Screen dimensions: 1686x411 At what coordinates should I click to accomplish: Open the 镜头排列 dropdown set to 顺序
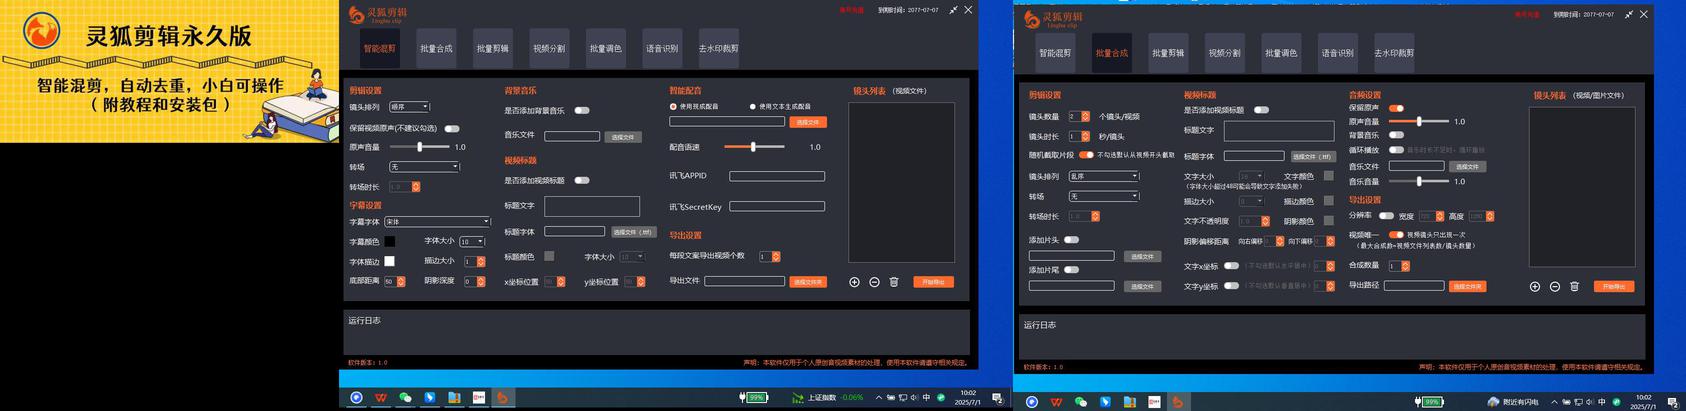tap(409, 106)
